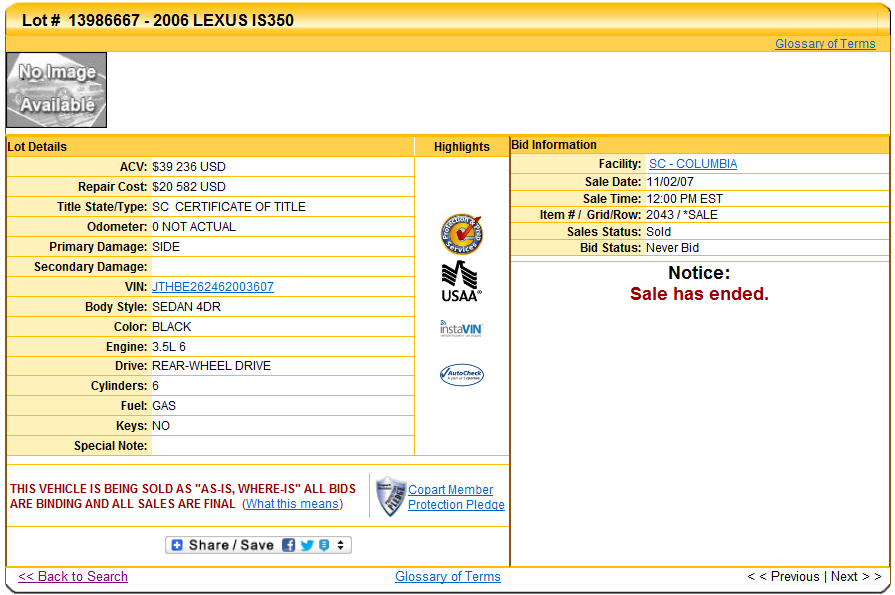Go to the Next lot

[855, 576]
